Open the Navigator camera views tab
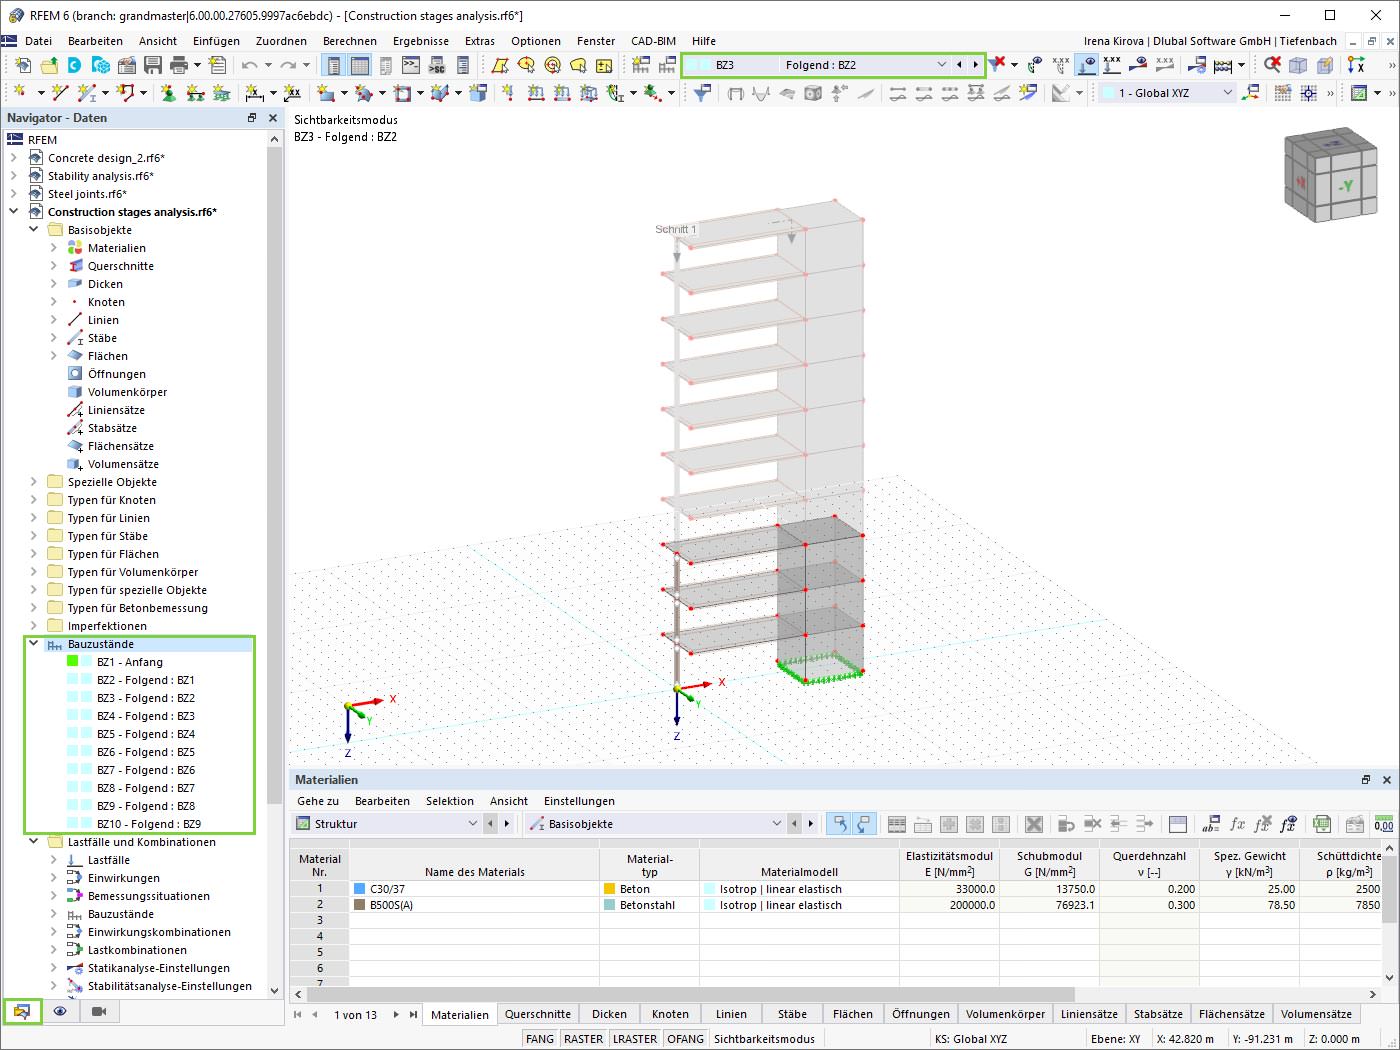 99,1011
